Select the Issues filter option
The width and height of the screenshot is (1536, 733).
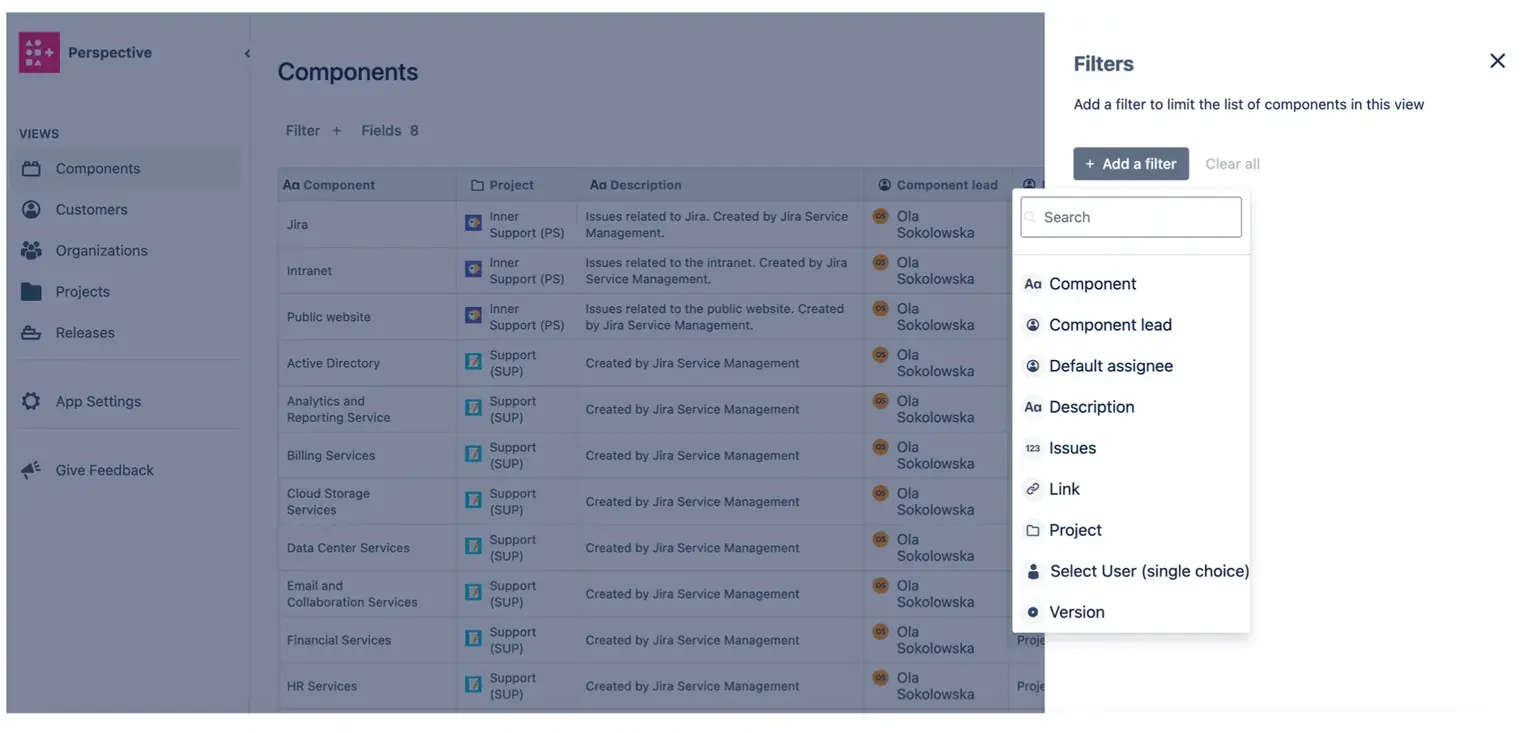point(1072,448)
